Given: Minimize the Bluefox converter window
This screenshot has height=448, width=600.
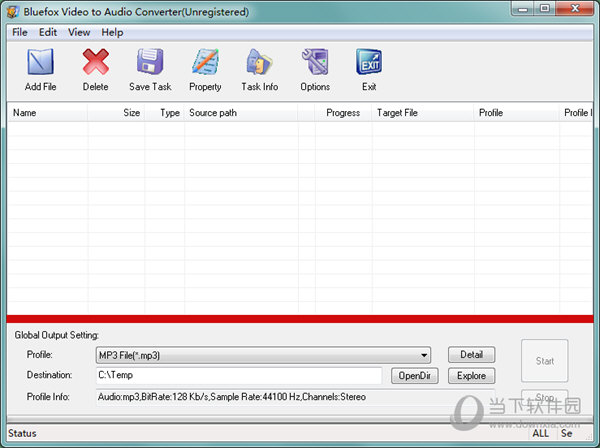Looking at the screenshot, I should pyautogui.click(x=523, y=9).
